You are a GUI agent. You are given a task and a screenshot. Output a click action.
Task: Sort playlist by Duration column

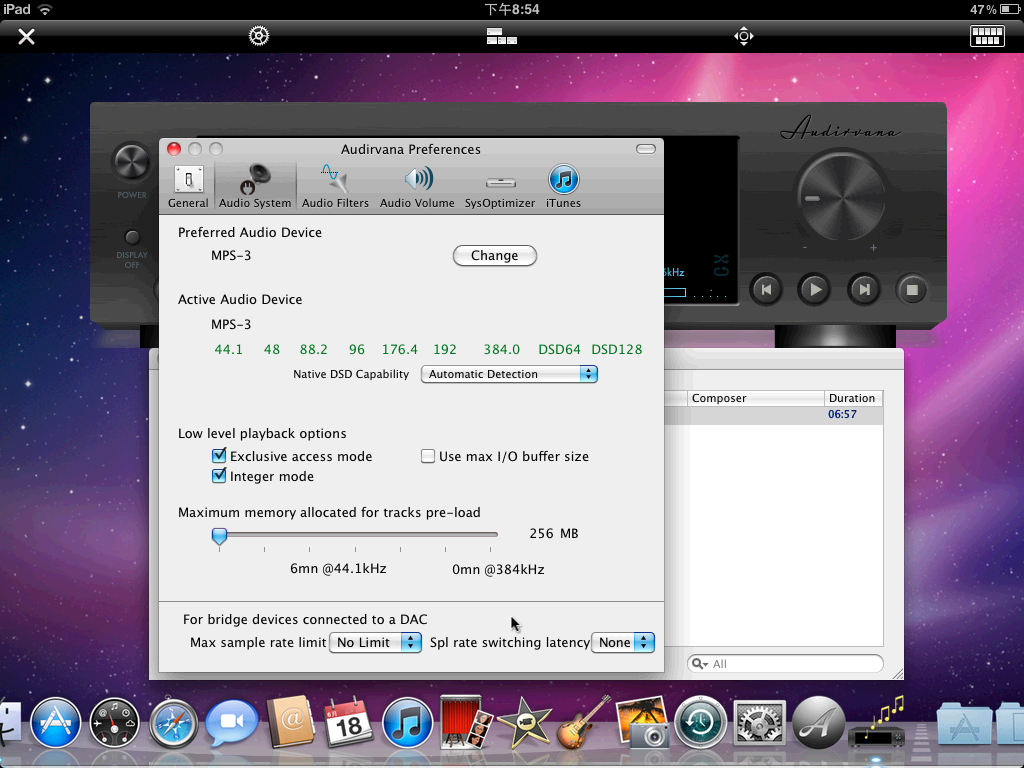854,398
